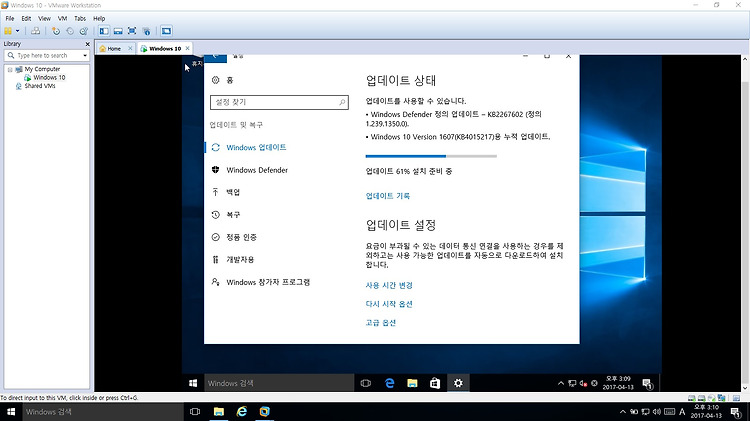The width and height of the screenshot is (750, 421).
Task: Toggle the thumbnail bar toolbar icon
Action: [118, 31]
